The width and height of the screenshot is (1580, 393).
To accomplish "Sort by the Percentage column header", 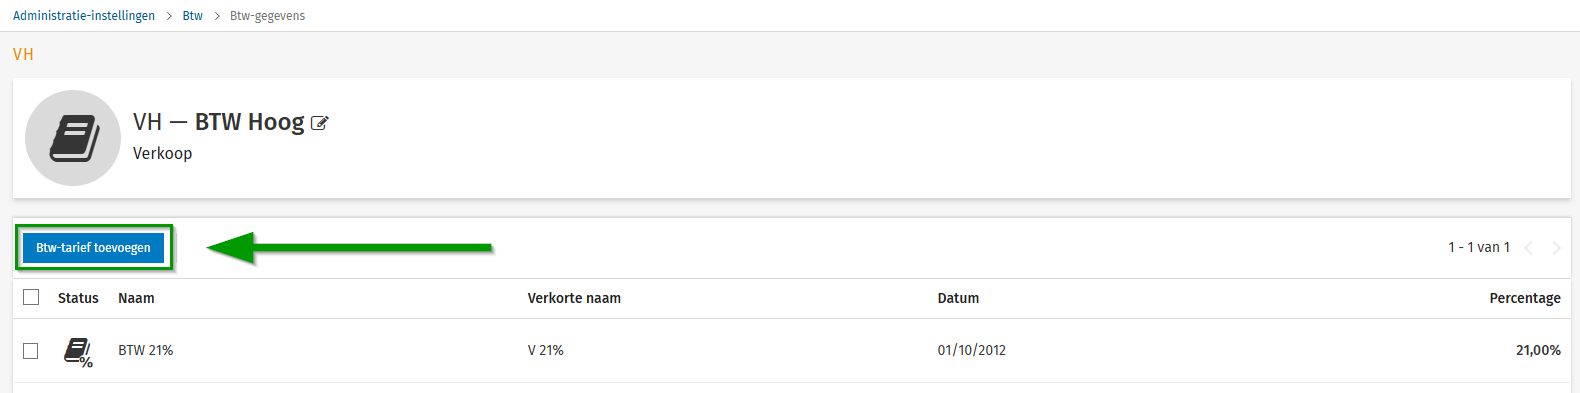I will click(1524, 298).
